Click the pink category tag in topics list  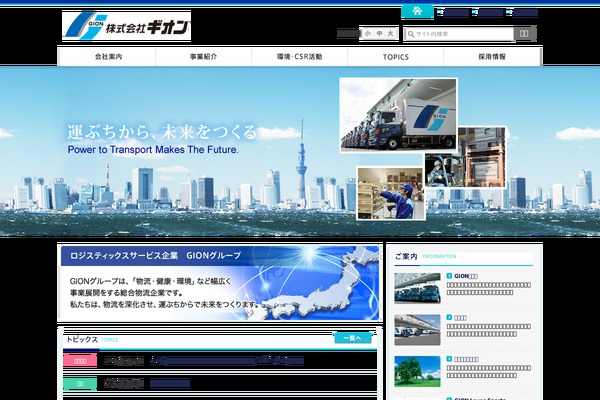point(80,361)
